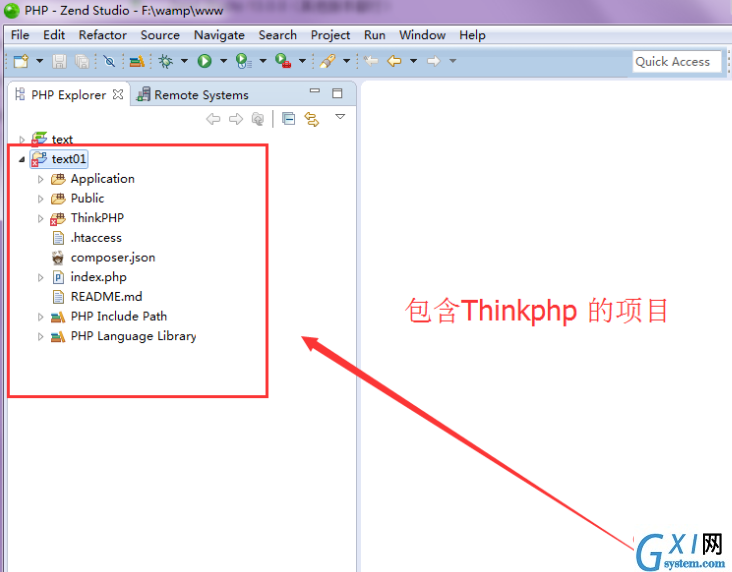
Task: Click the explorer Forward arrow icon
Action: pos(236,119)
